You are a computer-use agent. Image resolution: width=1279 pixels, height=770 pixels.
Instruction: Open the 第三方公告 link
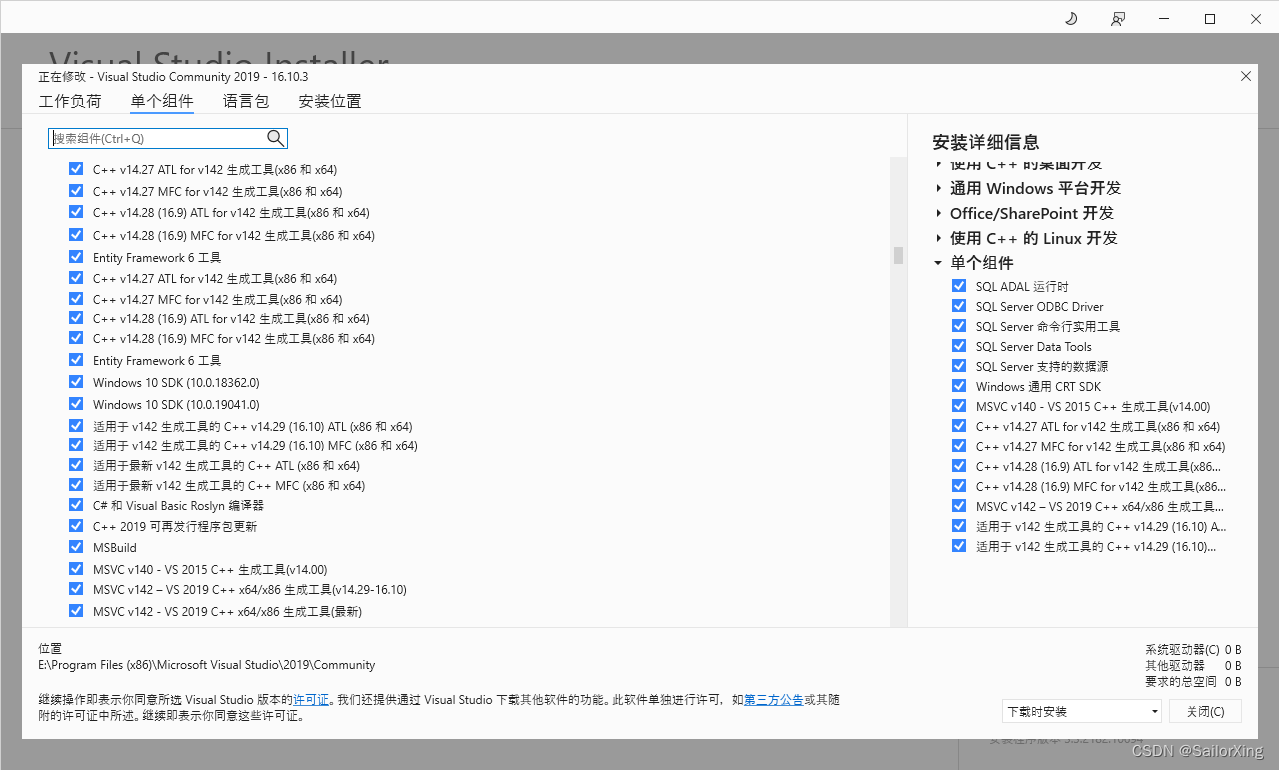(772, 699)
